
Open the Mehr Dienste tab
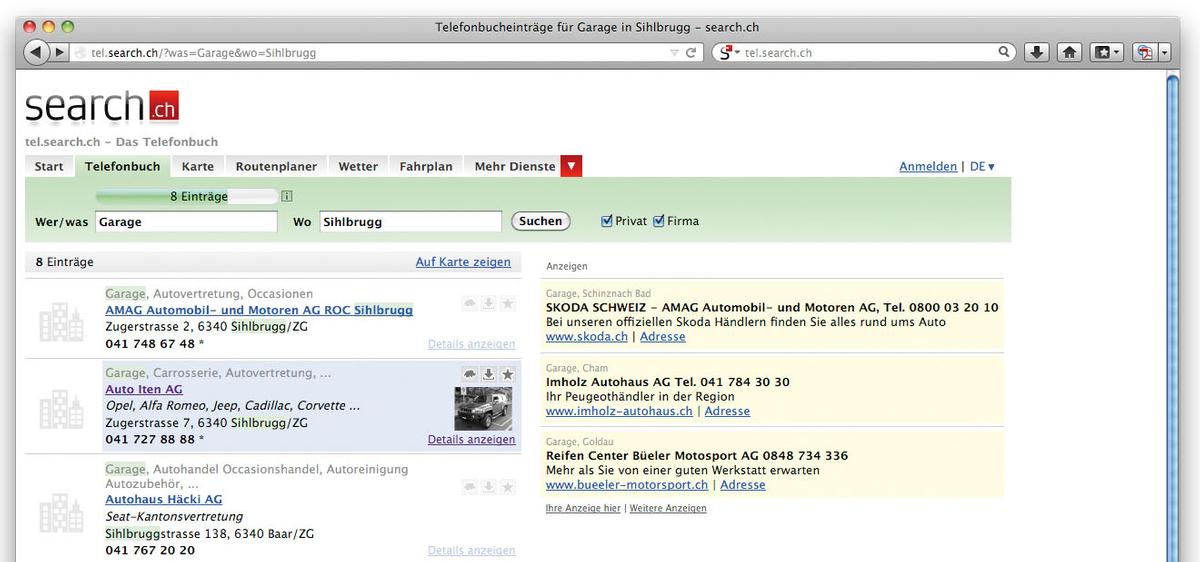point(515,167)
